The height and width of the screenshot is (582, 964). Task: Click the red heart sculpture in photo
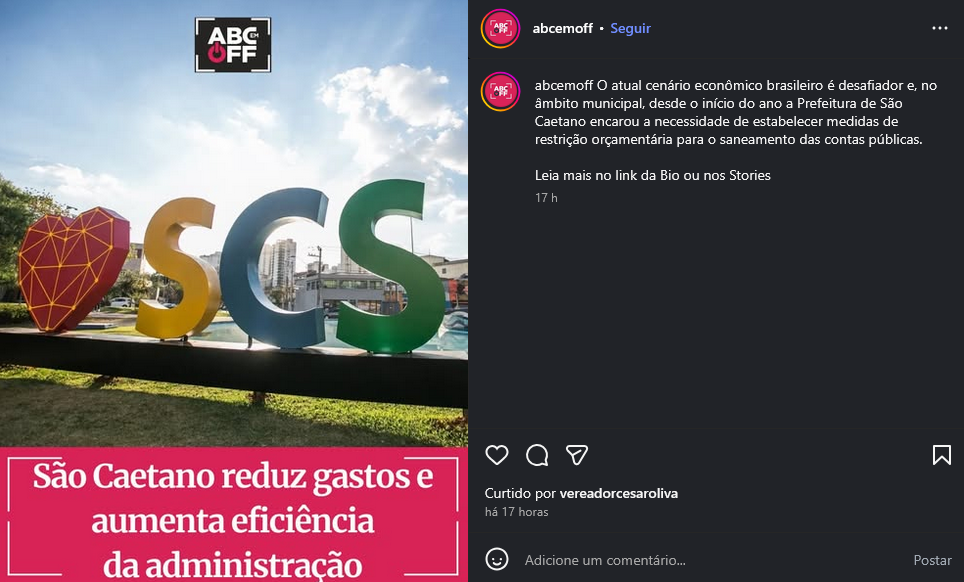(73, 269)
